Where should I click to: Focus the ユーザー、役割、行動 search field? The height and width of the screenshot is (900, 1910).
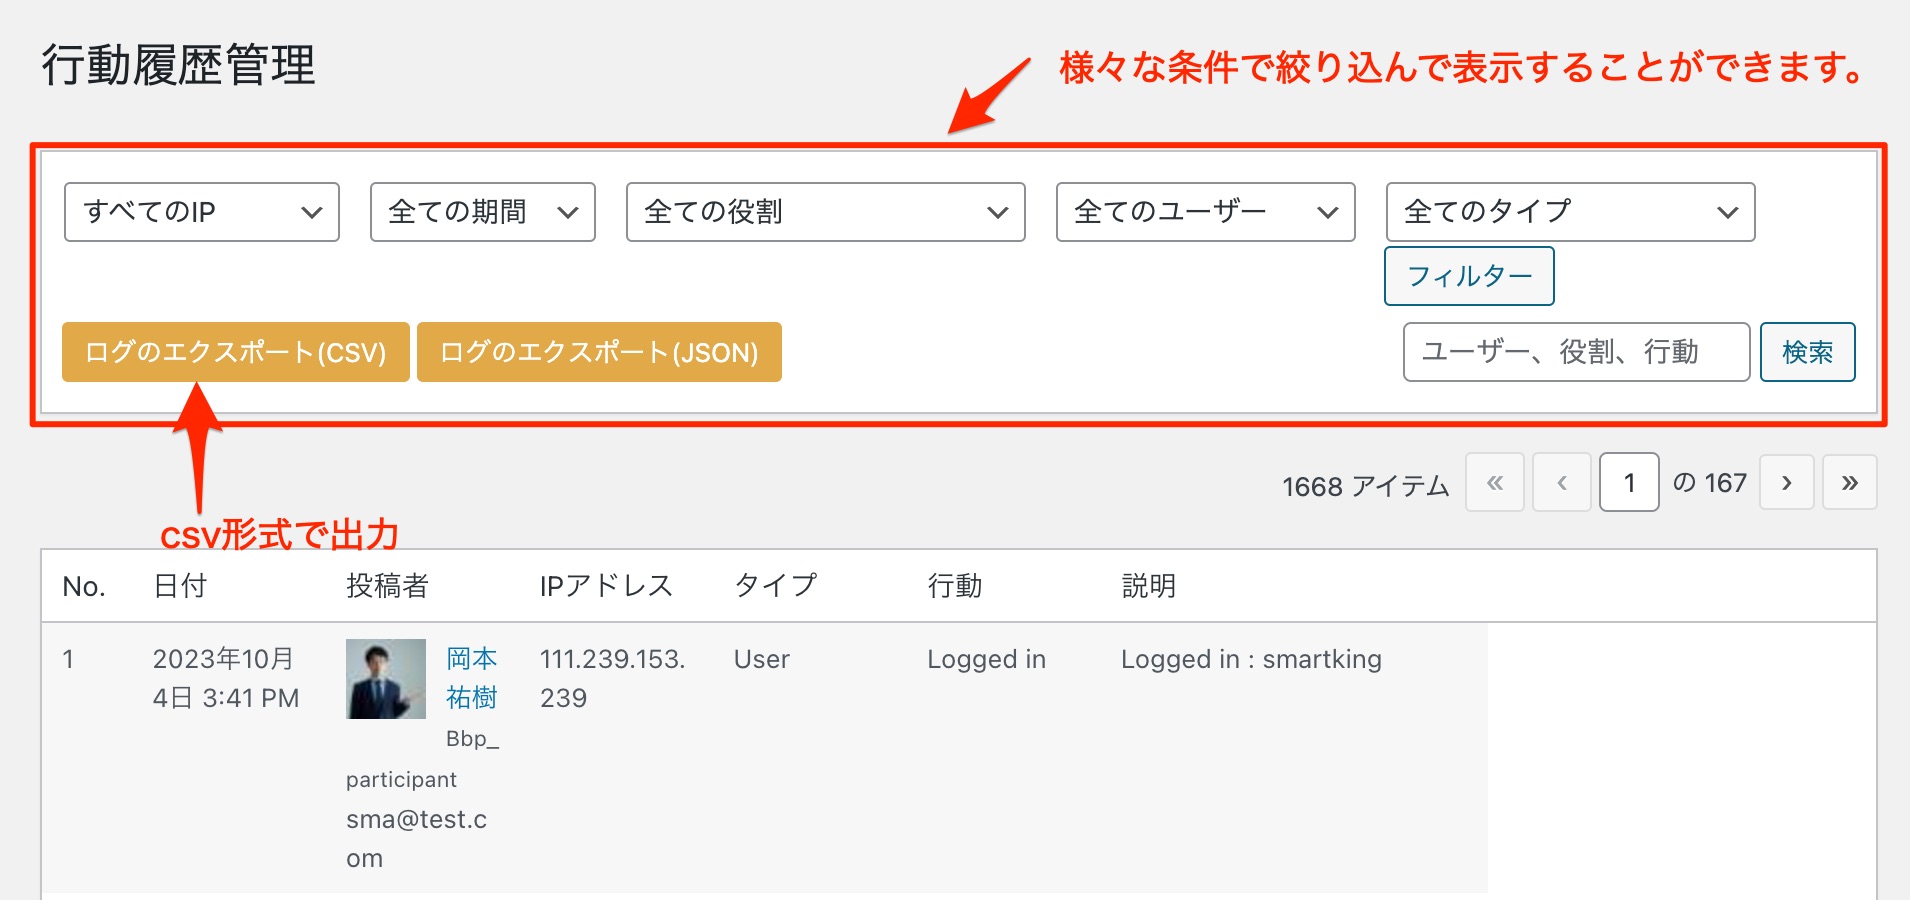pyautogui.click(x=1575, y=352)
